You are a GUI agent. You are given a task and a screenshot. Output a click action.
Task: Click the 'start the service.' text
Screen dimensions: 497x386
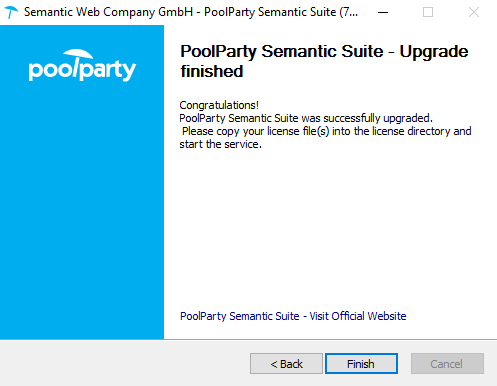(220, 144)
